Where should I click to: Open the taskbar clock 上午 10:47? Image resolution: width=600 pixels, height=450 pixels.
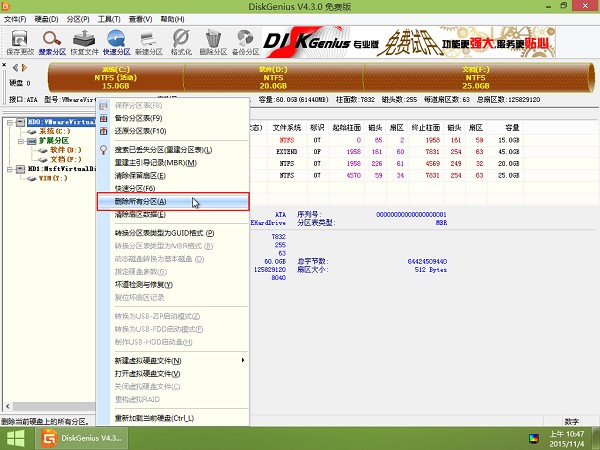(567, 439)
